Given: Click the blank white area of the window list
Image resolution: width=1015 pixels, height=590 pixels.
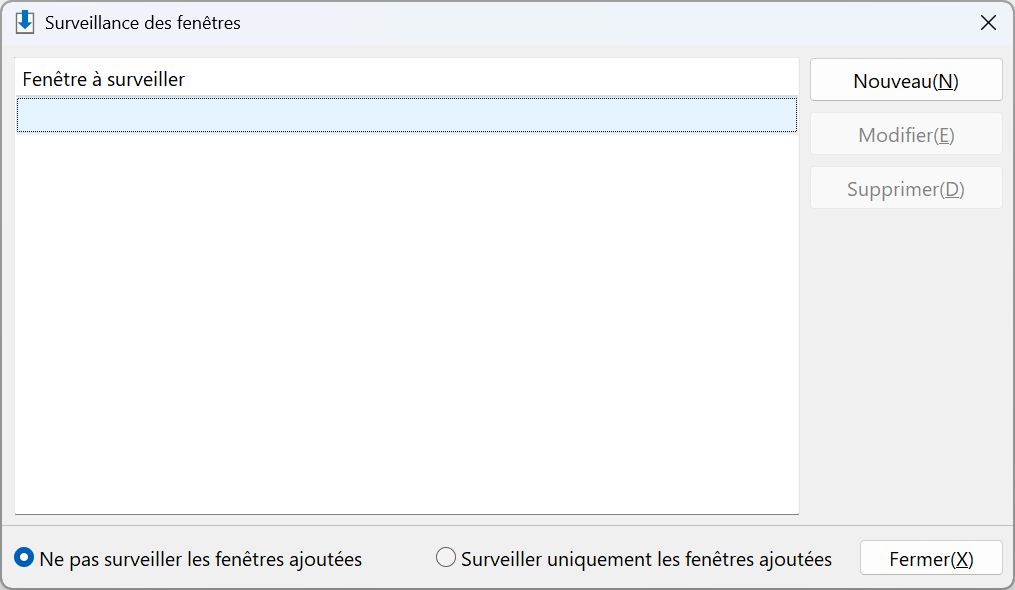Looking at the screenshot, I should point(407,324).
